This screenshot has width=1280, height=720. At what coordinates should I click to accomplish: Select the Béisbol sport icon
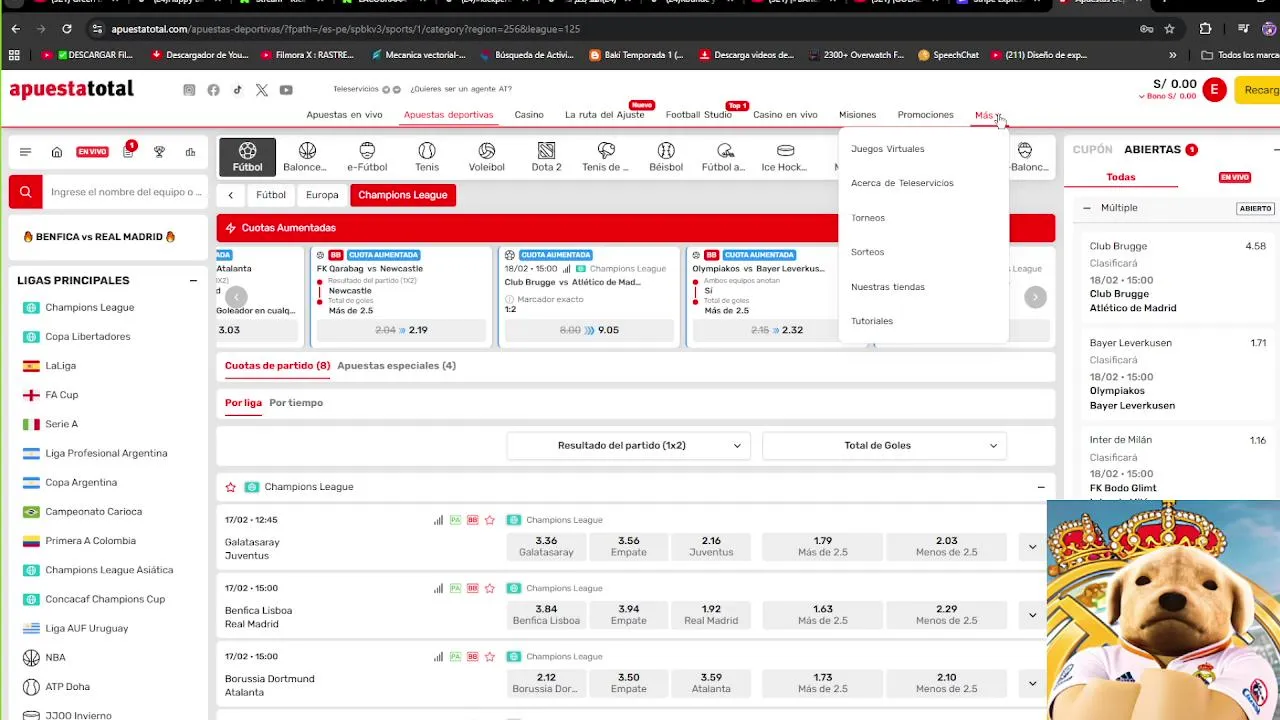(666, 157)
